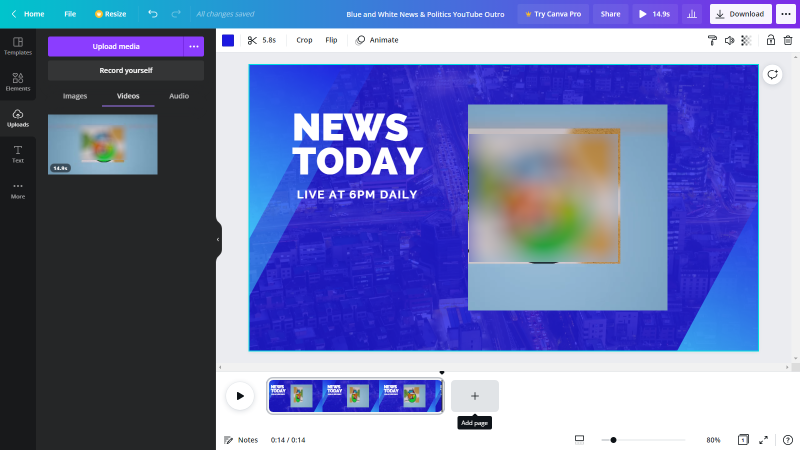Screen dimensions: 800x450
Task: Click Upload media button
Action: click(x=116, y=46)
